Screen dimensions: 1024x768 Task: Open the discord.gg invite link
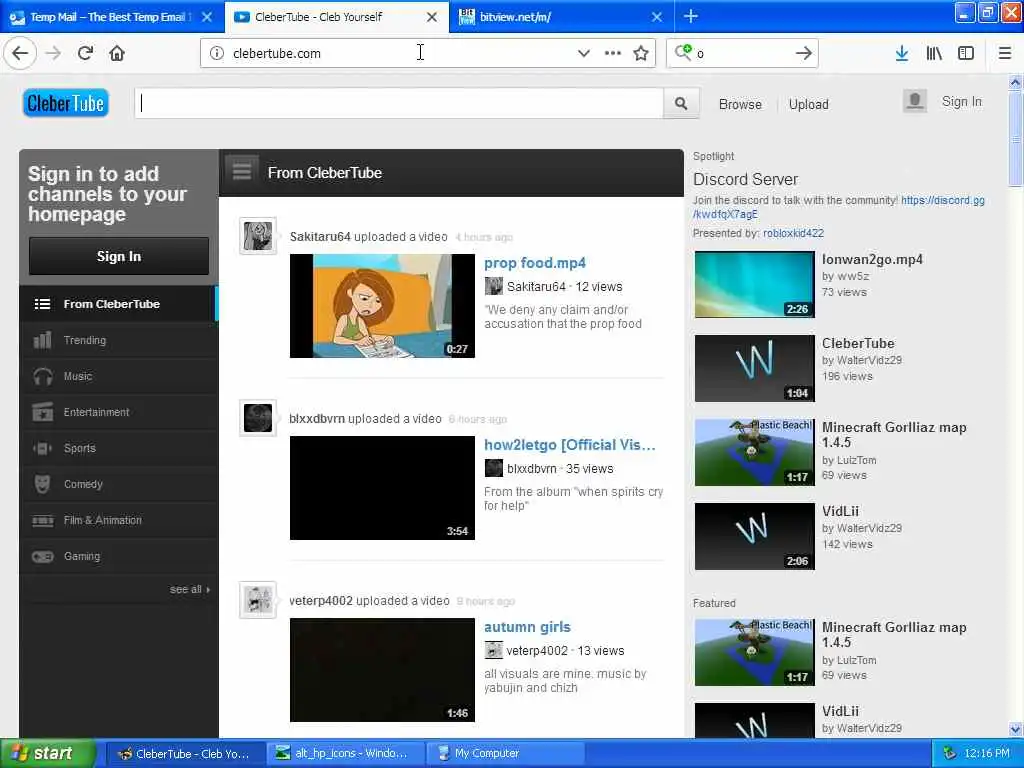click(839, 207)
